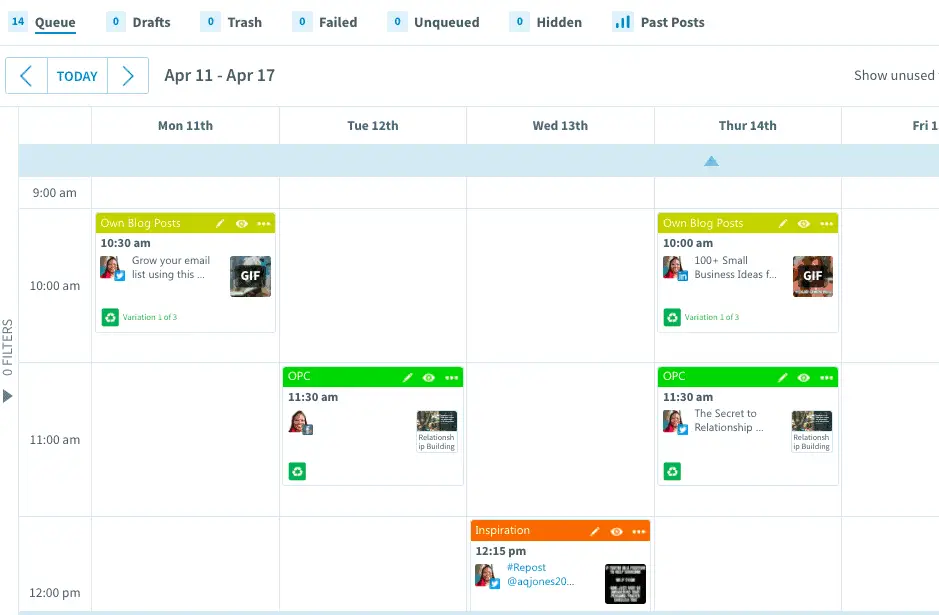Click 100+ Small Business Ideas post text
The image size is (939, 615).
[x=735, y=268]
